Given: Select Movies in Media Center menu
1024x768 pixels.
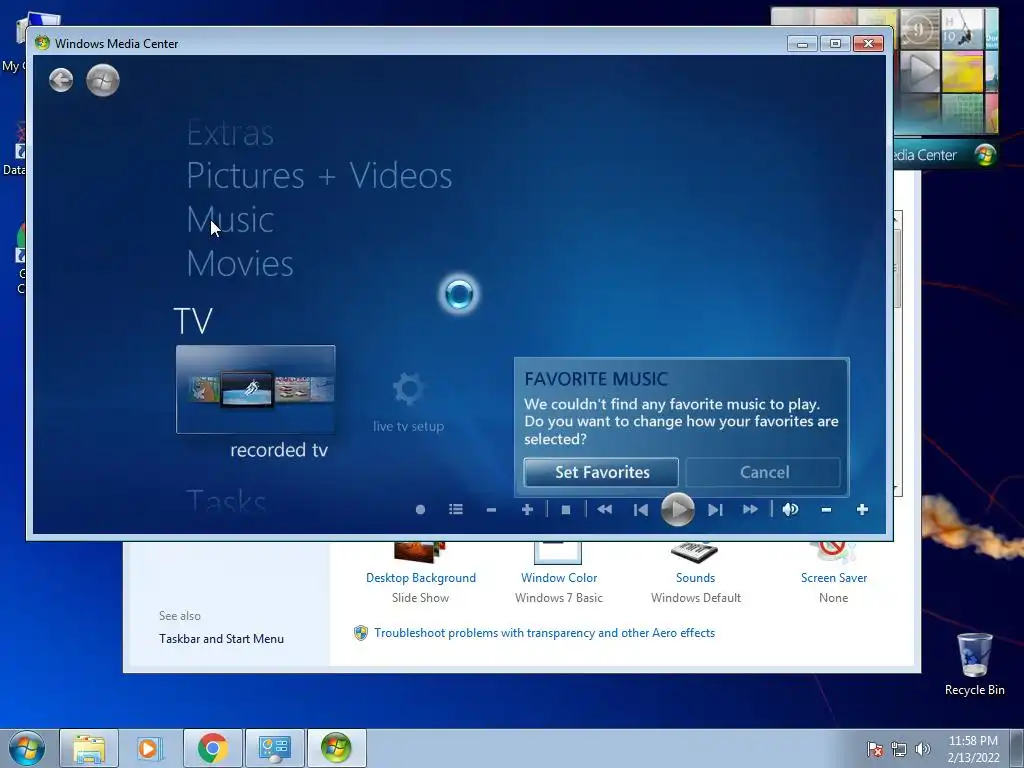Looking at the screenshot, I should click(240, 263).
